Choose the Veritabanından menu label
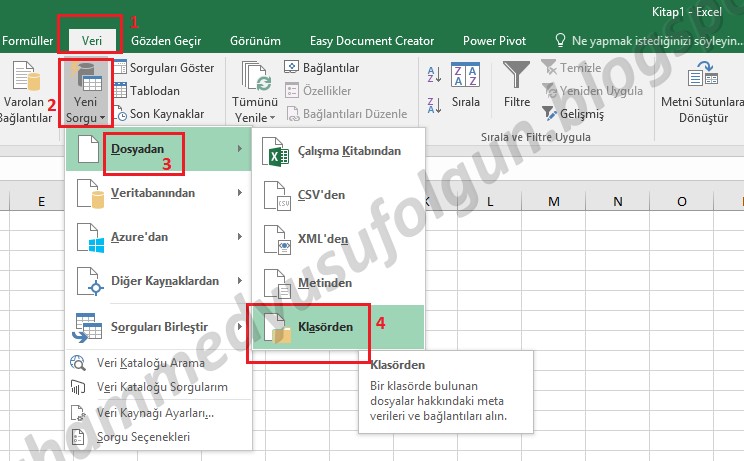 pos(153,193)
